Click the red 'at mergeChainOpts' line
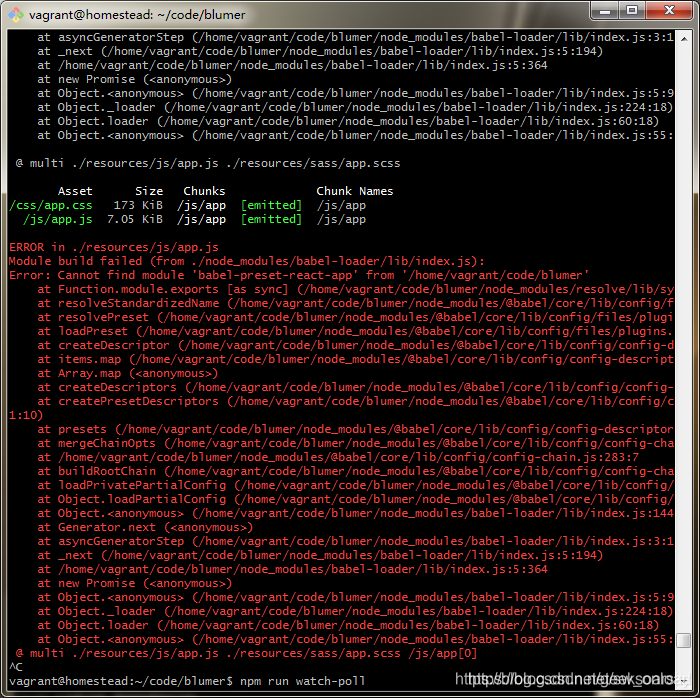This screenshot has height=698, width=700. pos(355,443)
